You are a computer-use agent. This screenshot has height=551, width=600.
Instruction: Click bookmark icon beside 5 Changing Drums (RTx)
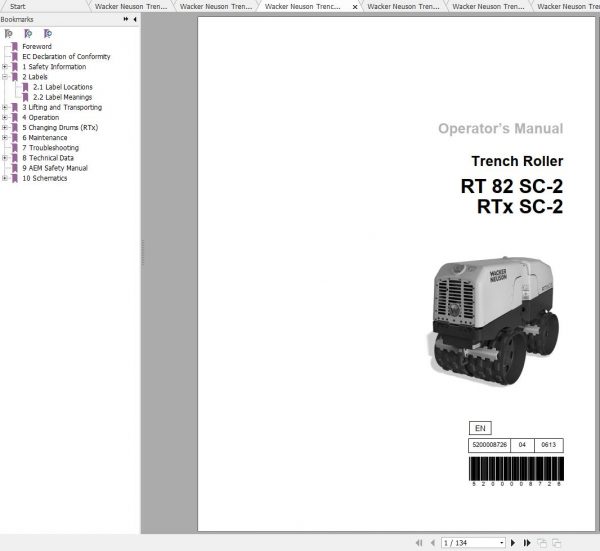tap(15, 127)
